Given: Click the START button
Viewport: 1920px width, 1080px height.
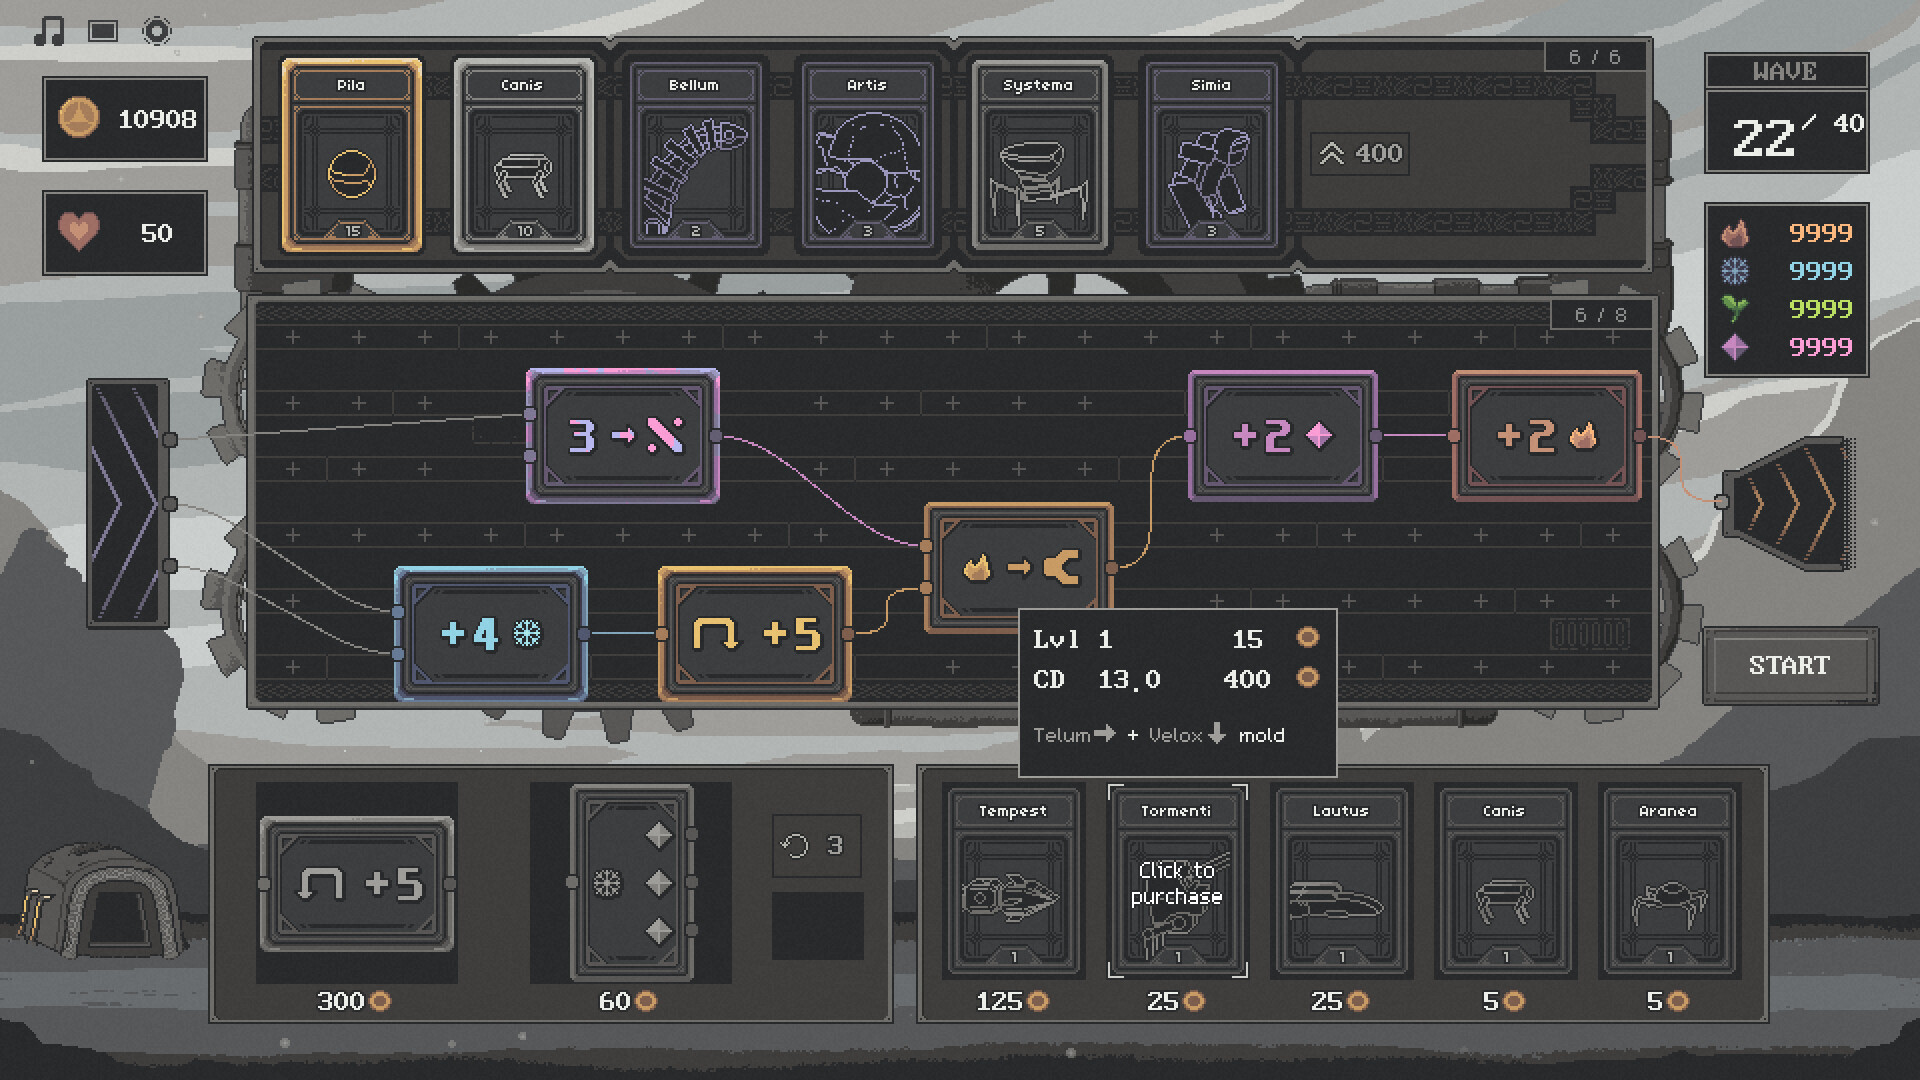Looking at the screenshot, I should pyautogui.click(x=1790, y=664).
